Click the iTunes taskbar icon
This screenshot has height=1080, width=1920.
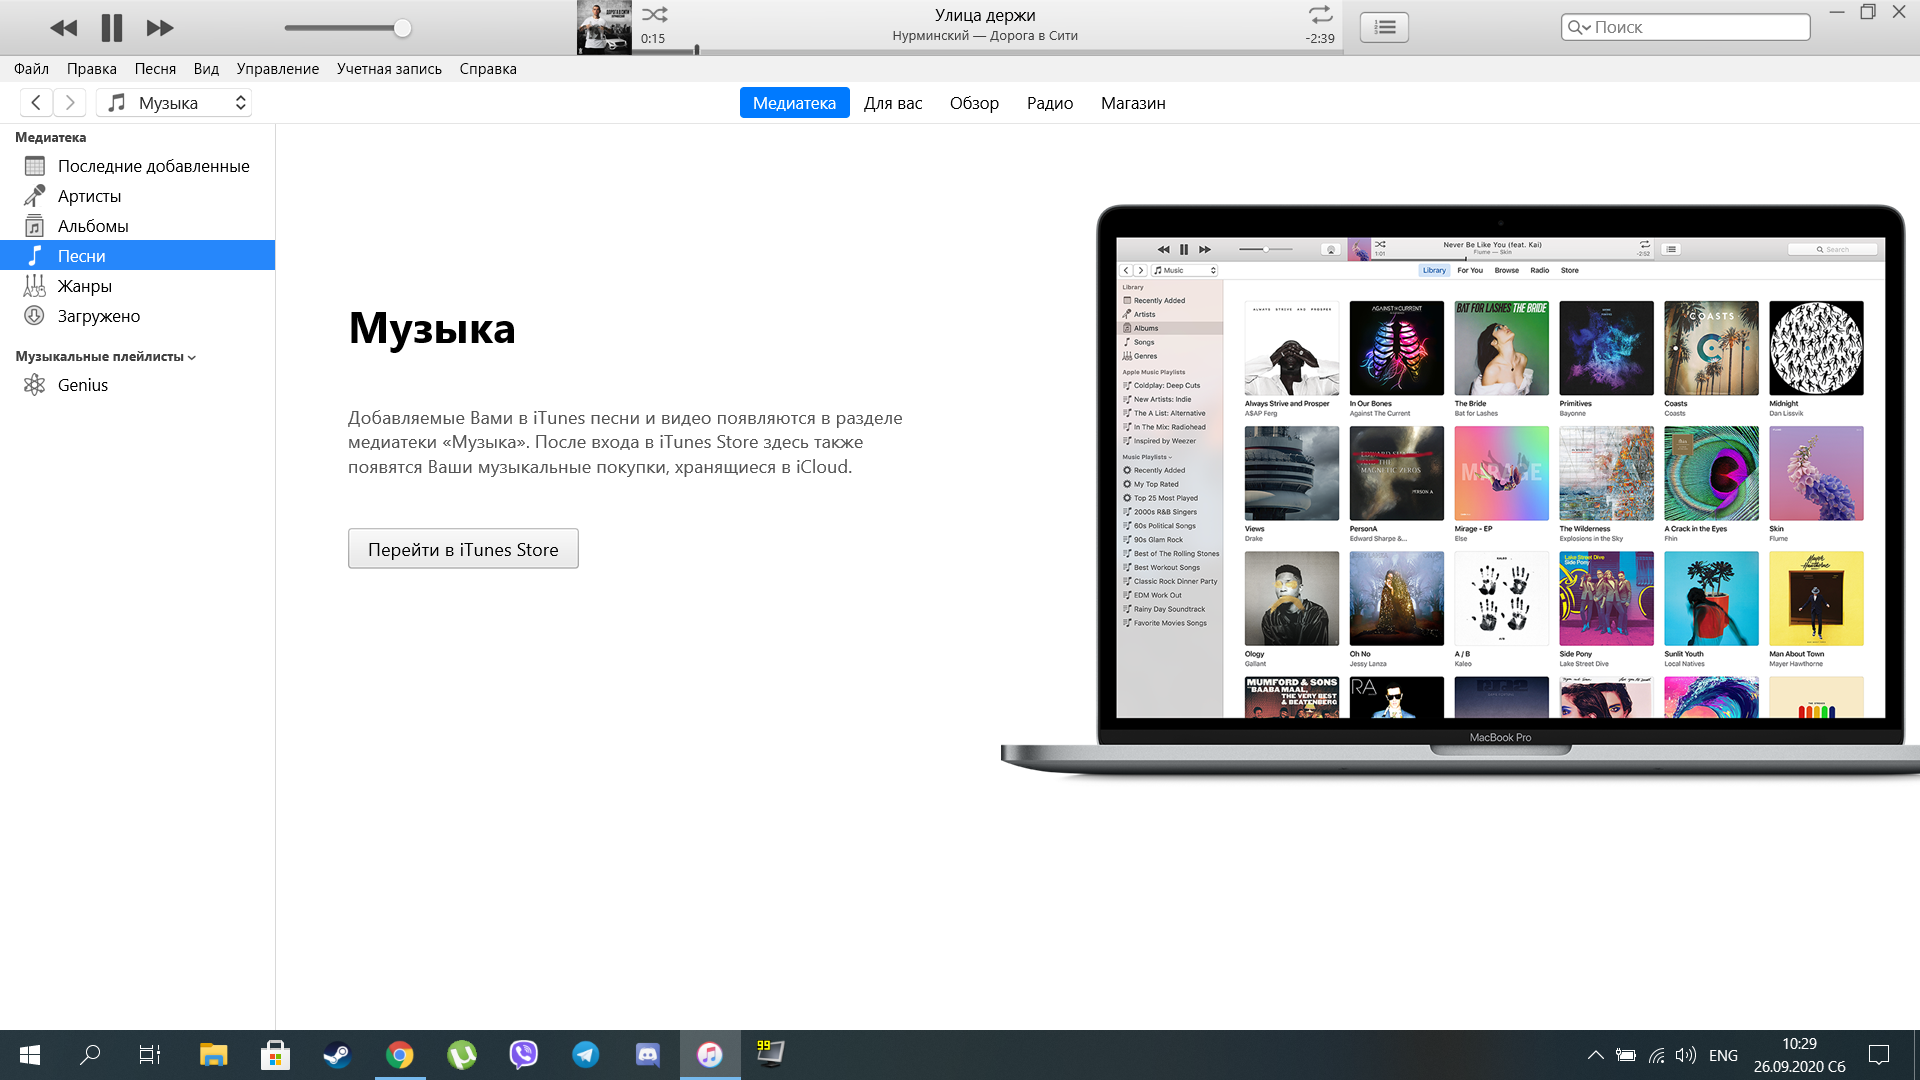click(x=710, y=1055)
